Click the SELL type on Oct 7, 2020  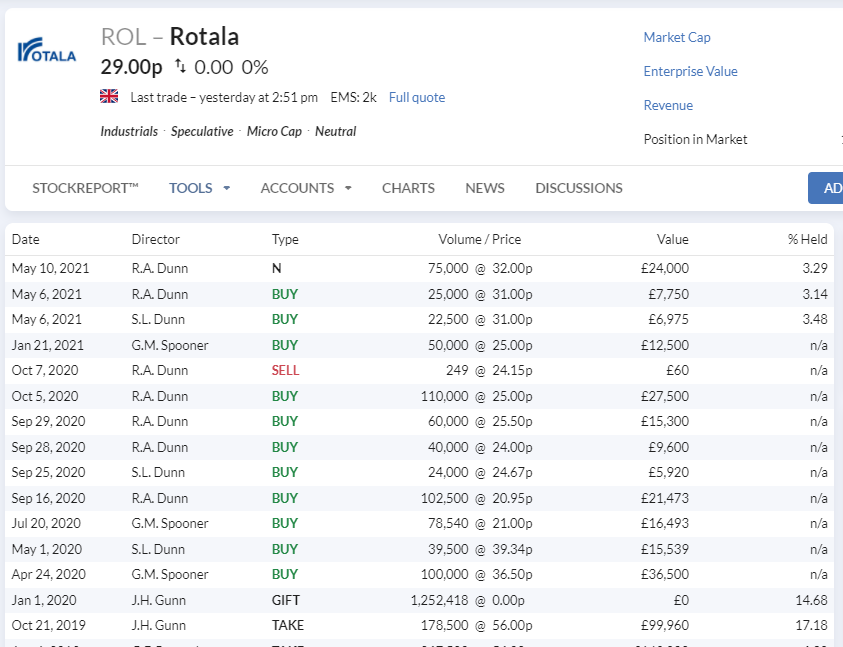[285, 371]
